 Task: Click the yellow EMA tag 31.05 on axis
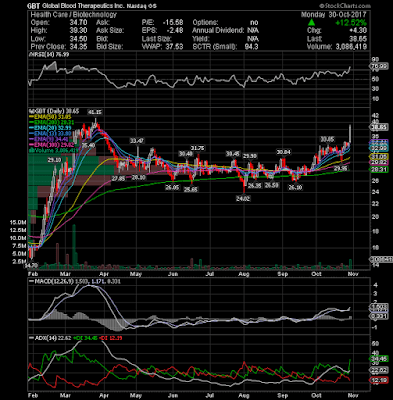coord(379,157)
